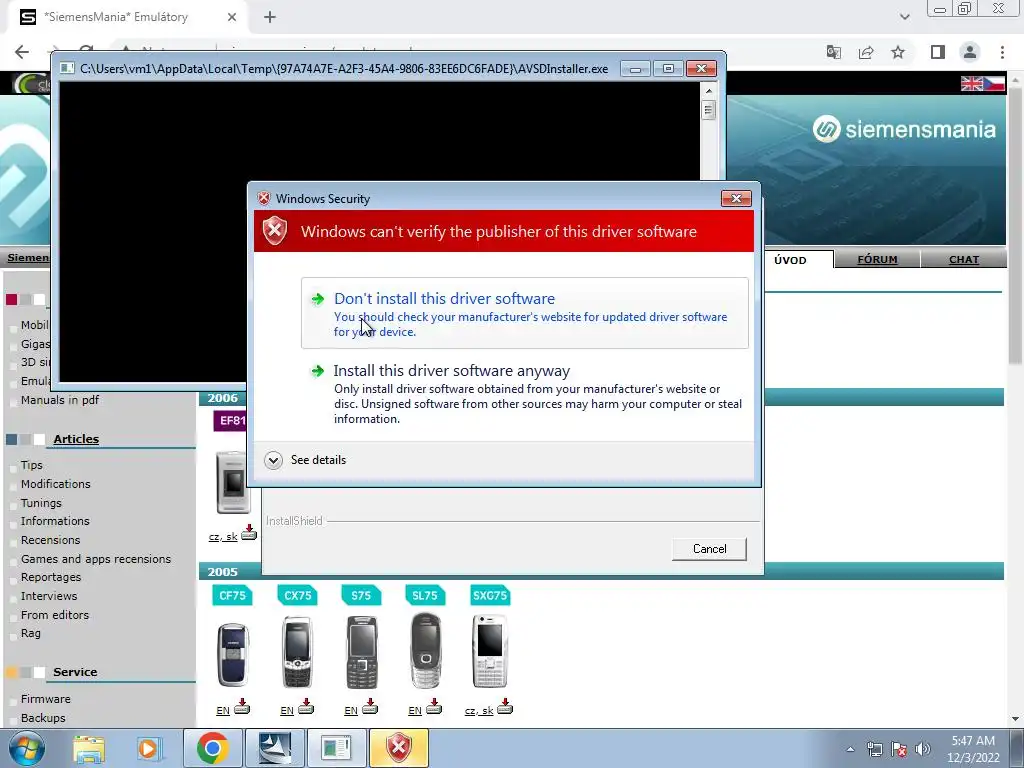The image size is (1024, 768).
Task: Download SXG75 emulator cz, sk icon
Action: (x=505, y=707)
